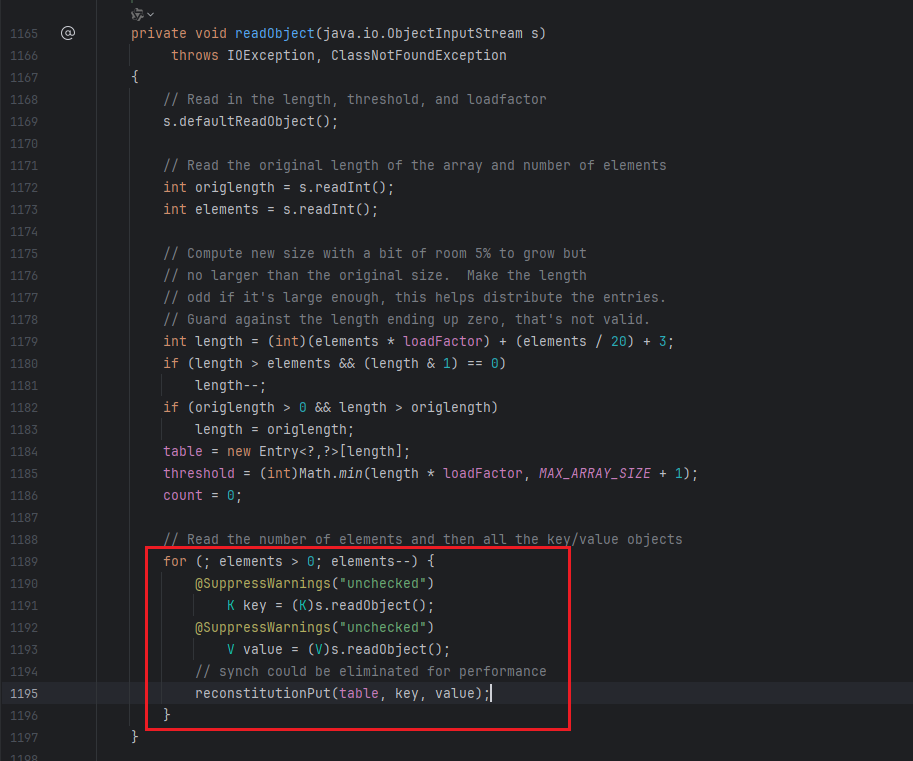Click the 'synch could be eliminated' comment

click(371, 671)
